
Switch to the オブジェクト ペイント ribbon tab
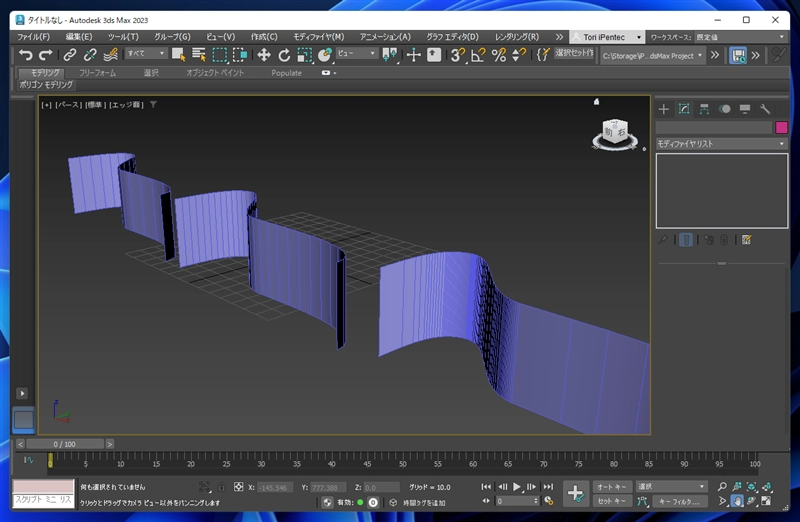[215, 73]
